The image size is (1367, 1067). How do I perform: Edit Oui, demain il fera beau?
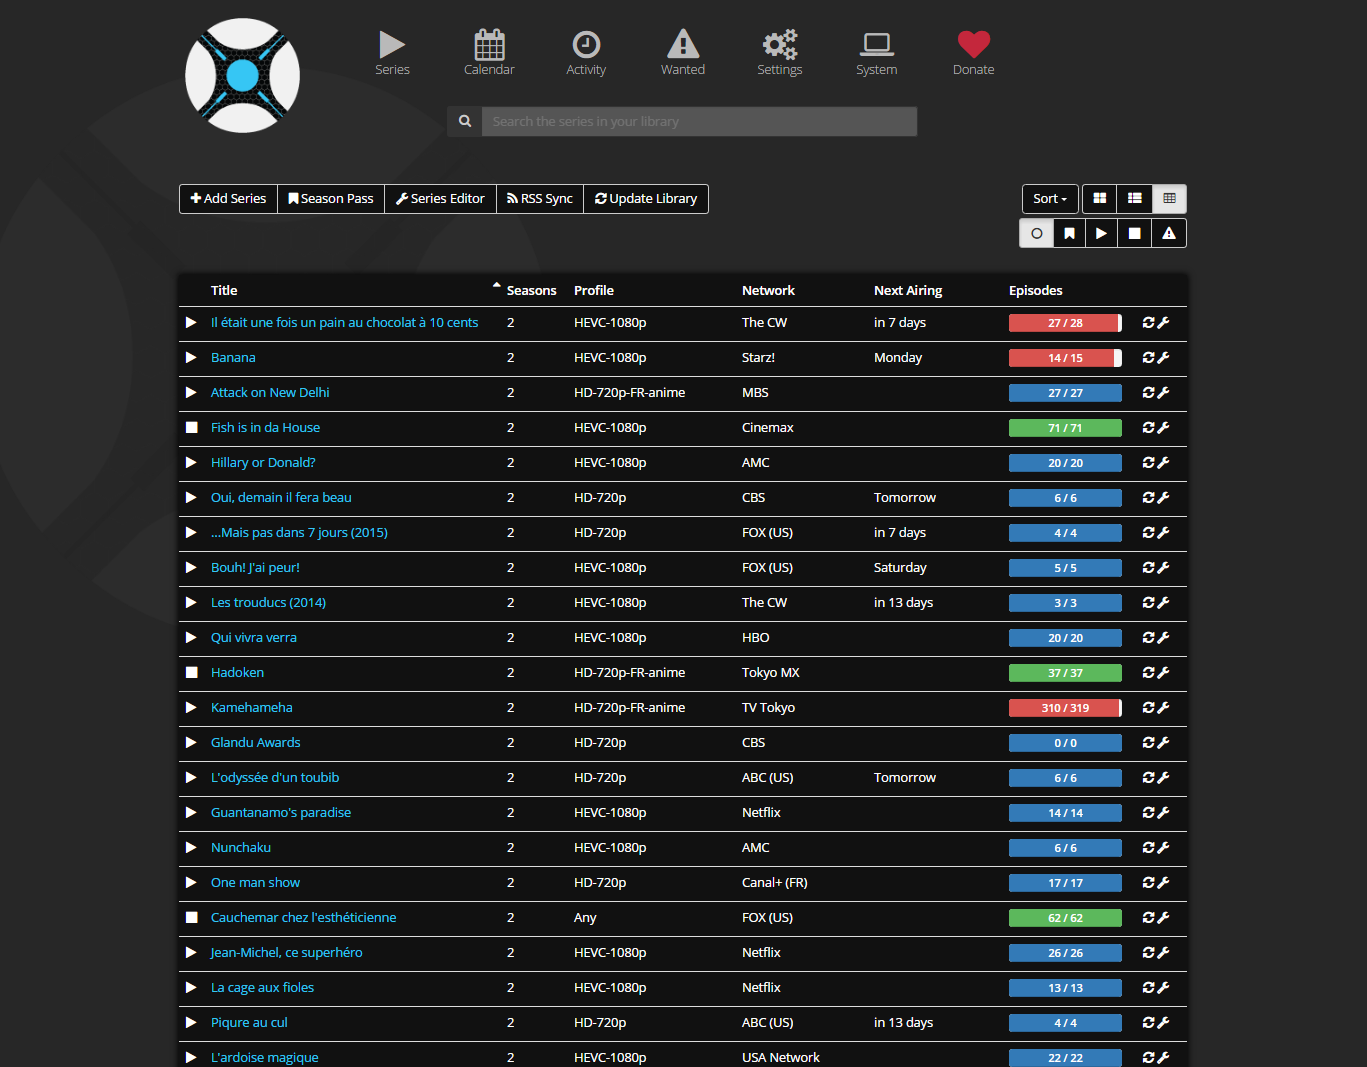[1163, 498]
